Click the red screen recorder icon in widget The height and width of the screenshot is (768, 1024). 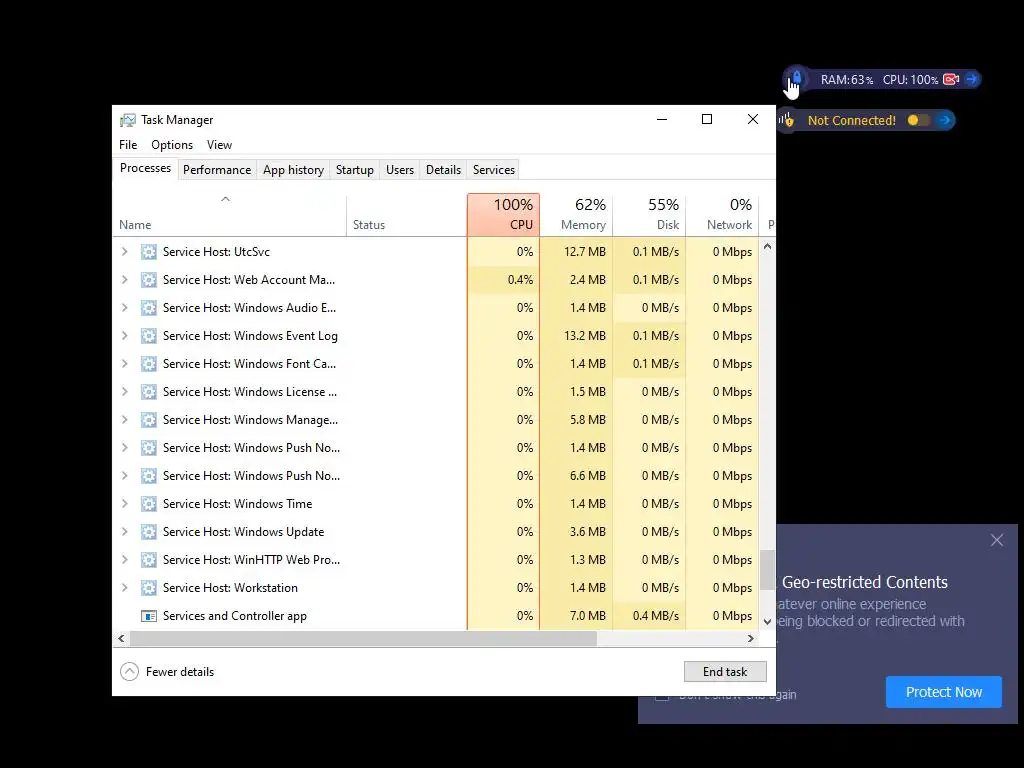point(952,79)
